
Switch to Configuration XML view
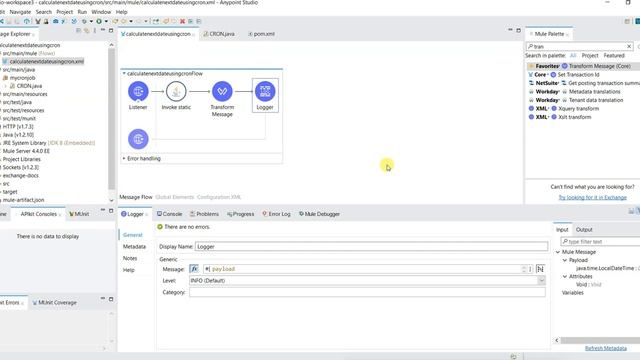219,197
